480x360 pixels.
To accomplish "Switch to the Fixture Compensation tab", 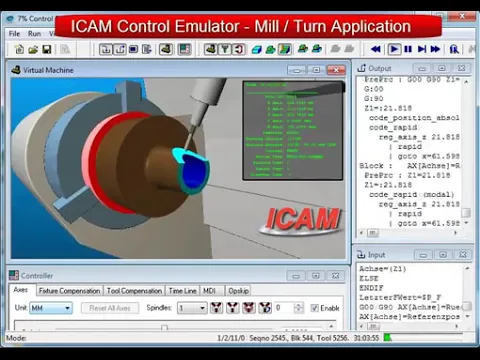I will pos(69,291).
